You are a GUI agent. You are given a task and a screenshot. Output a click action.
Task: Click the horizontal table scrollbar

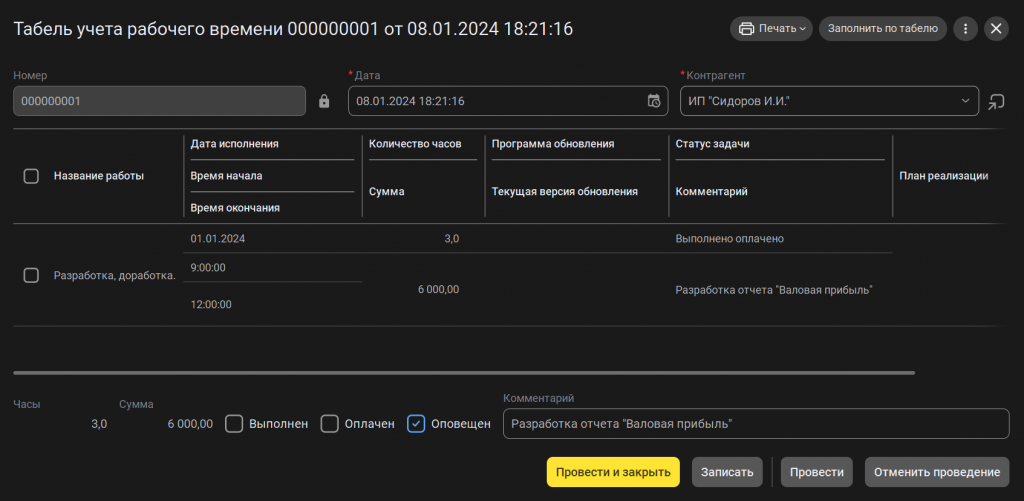pos(464,373)
